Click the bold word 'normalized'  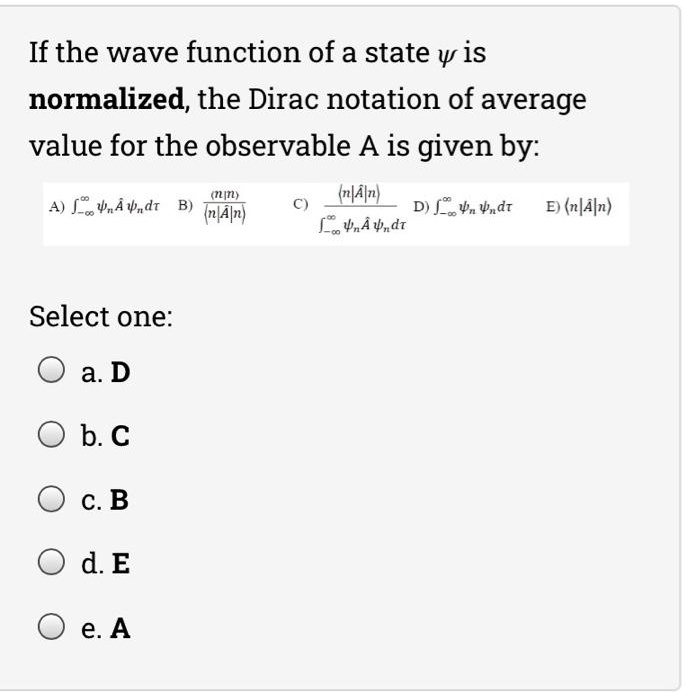[x=106, y=100]
